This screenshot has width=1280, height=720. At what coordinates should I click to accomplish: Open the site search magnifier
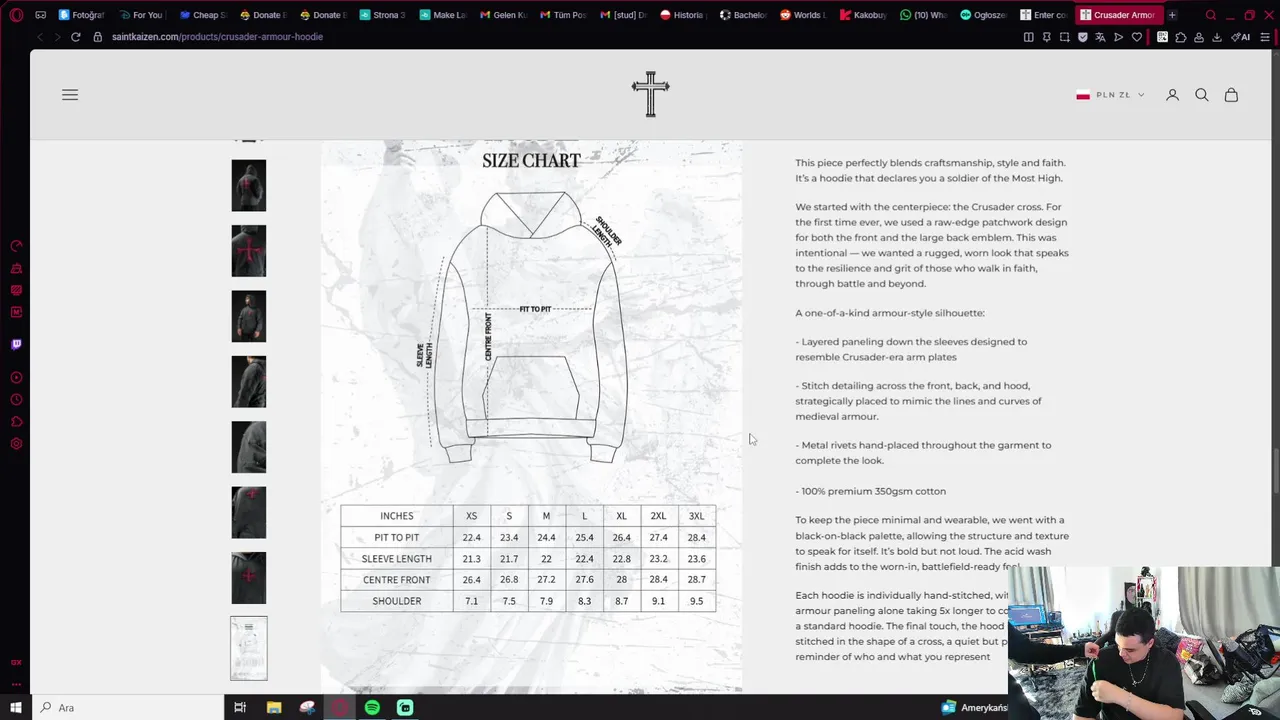pos(1202,95)
